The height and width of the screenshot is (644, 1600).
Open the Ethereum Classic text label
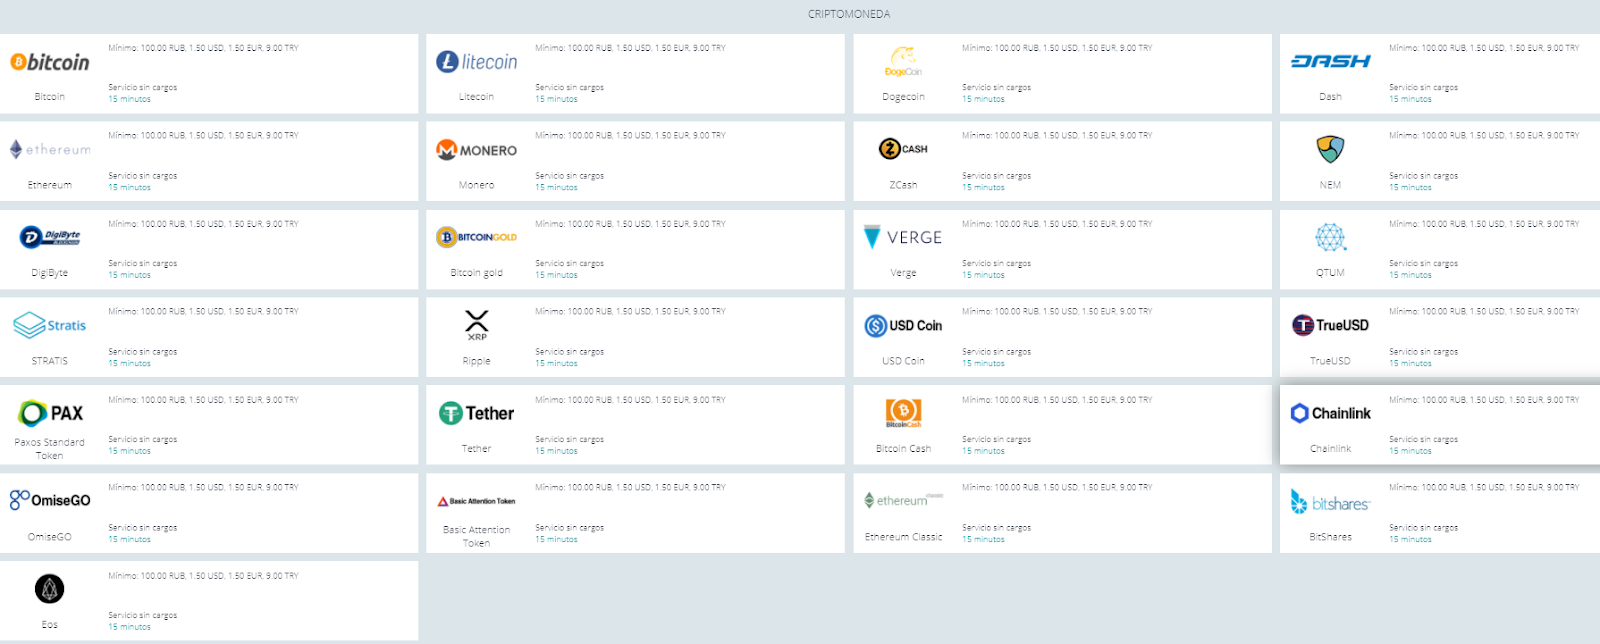click(x=903, y=537)
